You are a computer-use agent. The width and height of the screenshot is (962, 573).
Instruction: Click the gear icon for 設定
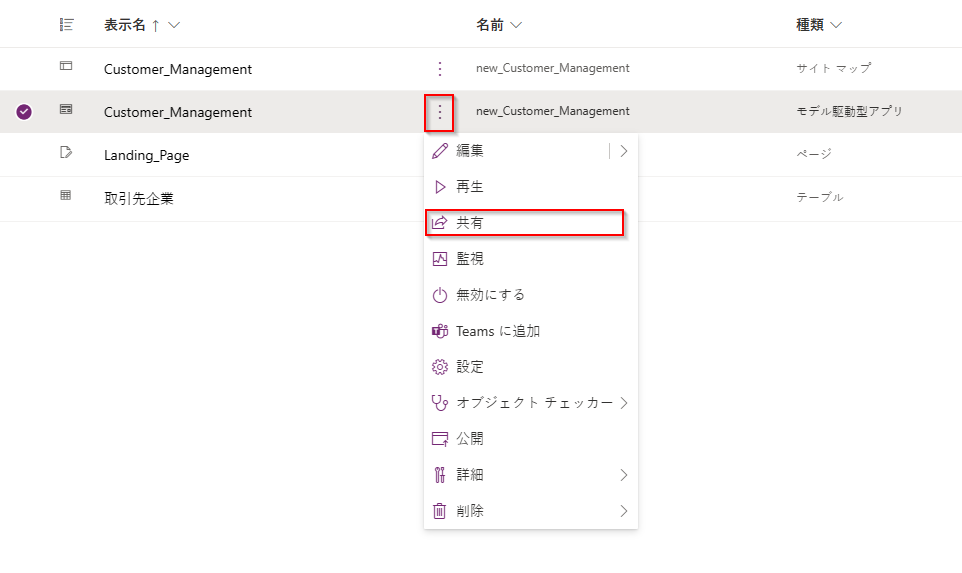[x=439, y=367]
